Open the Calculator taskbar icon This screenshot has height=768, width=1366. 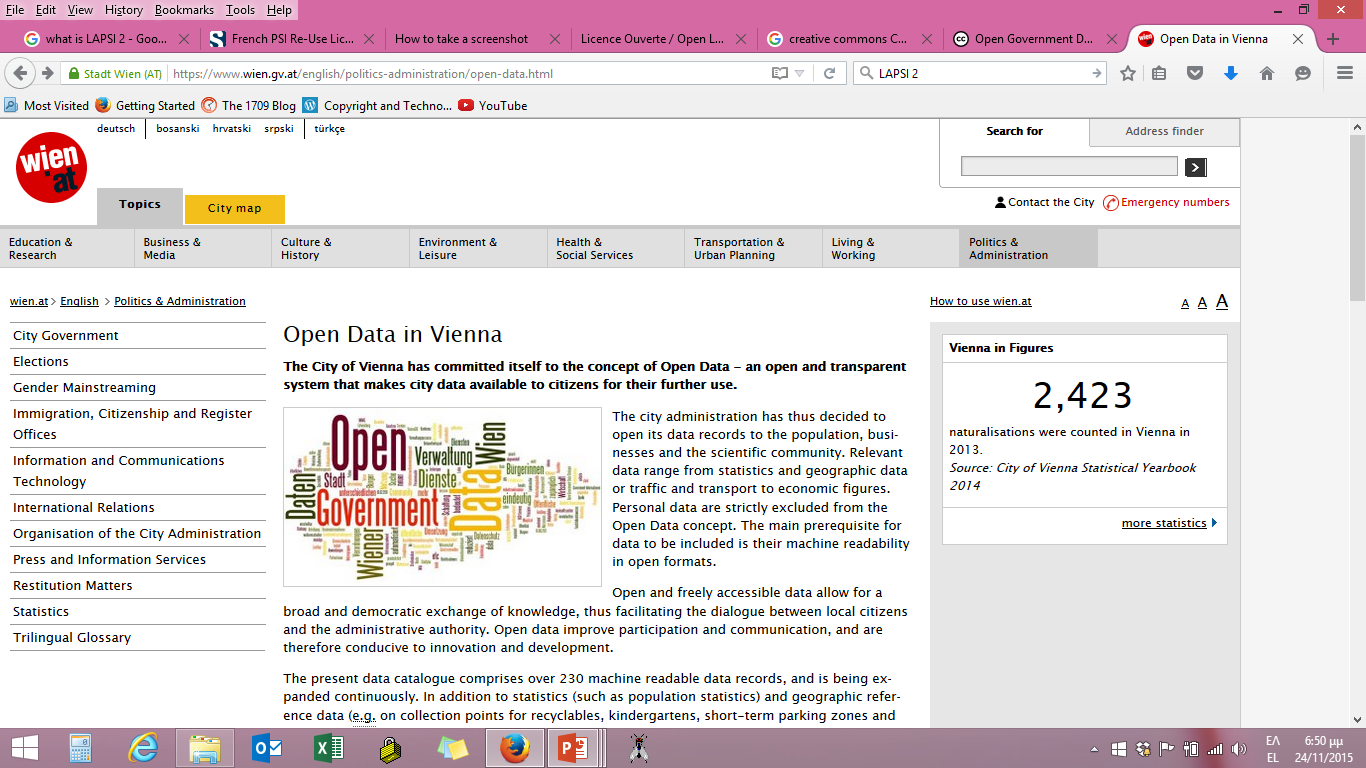[81, 748]
